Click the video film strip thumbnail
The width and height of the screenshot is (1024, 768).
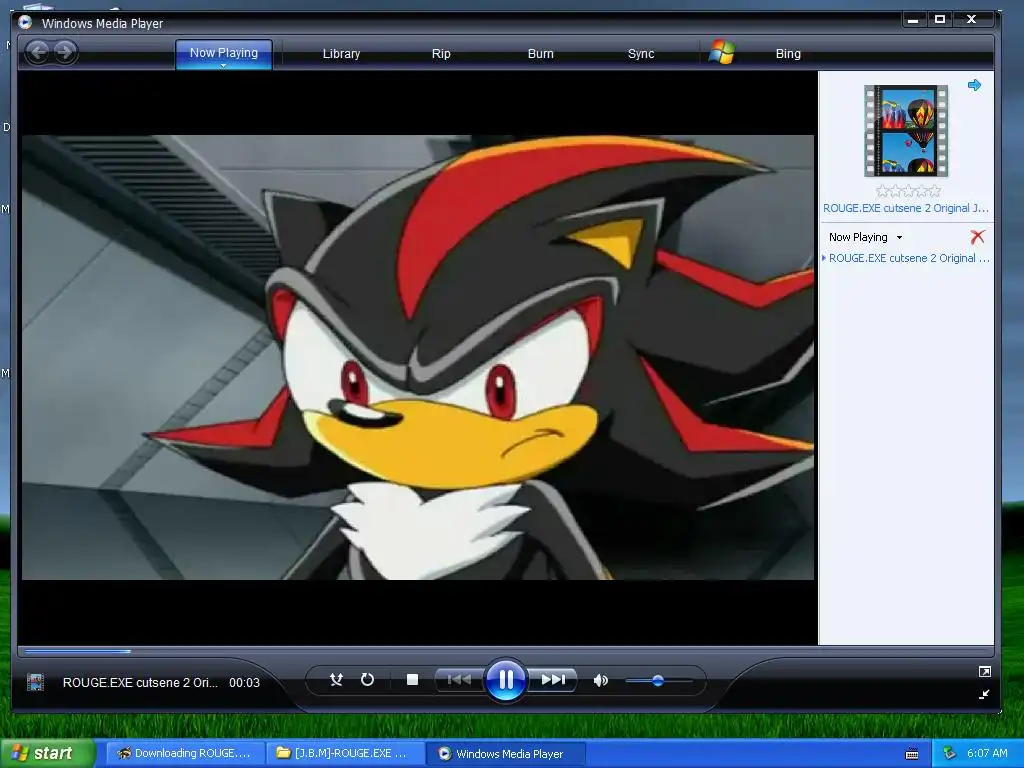tap(906, 131)
